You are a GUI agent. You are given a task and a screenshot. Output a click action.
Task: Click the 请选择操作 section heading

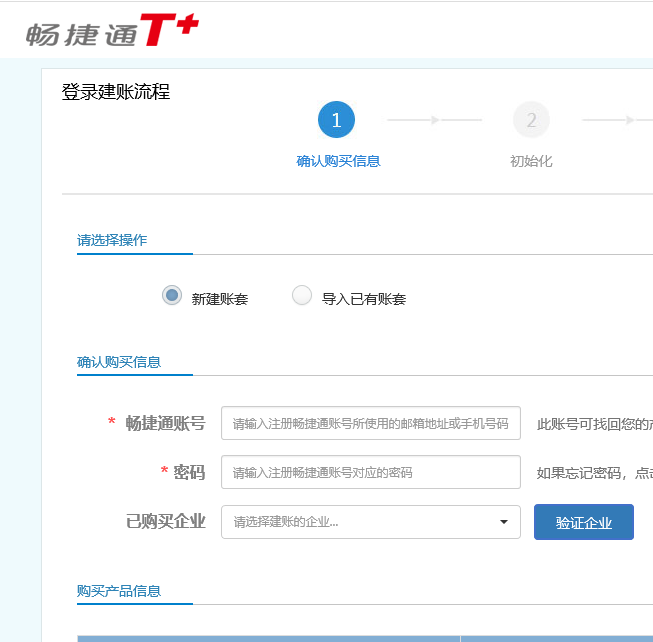(112, 240)
